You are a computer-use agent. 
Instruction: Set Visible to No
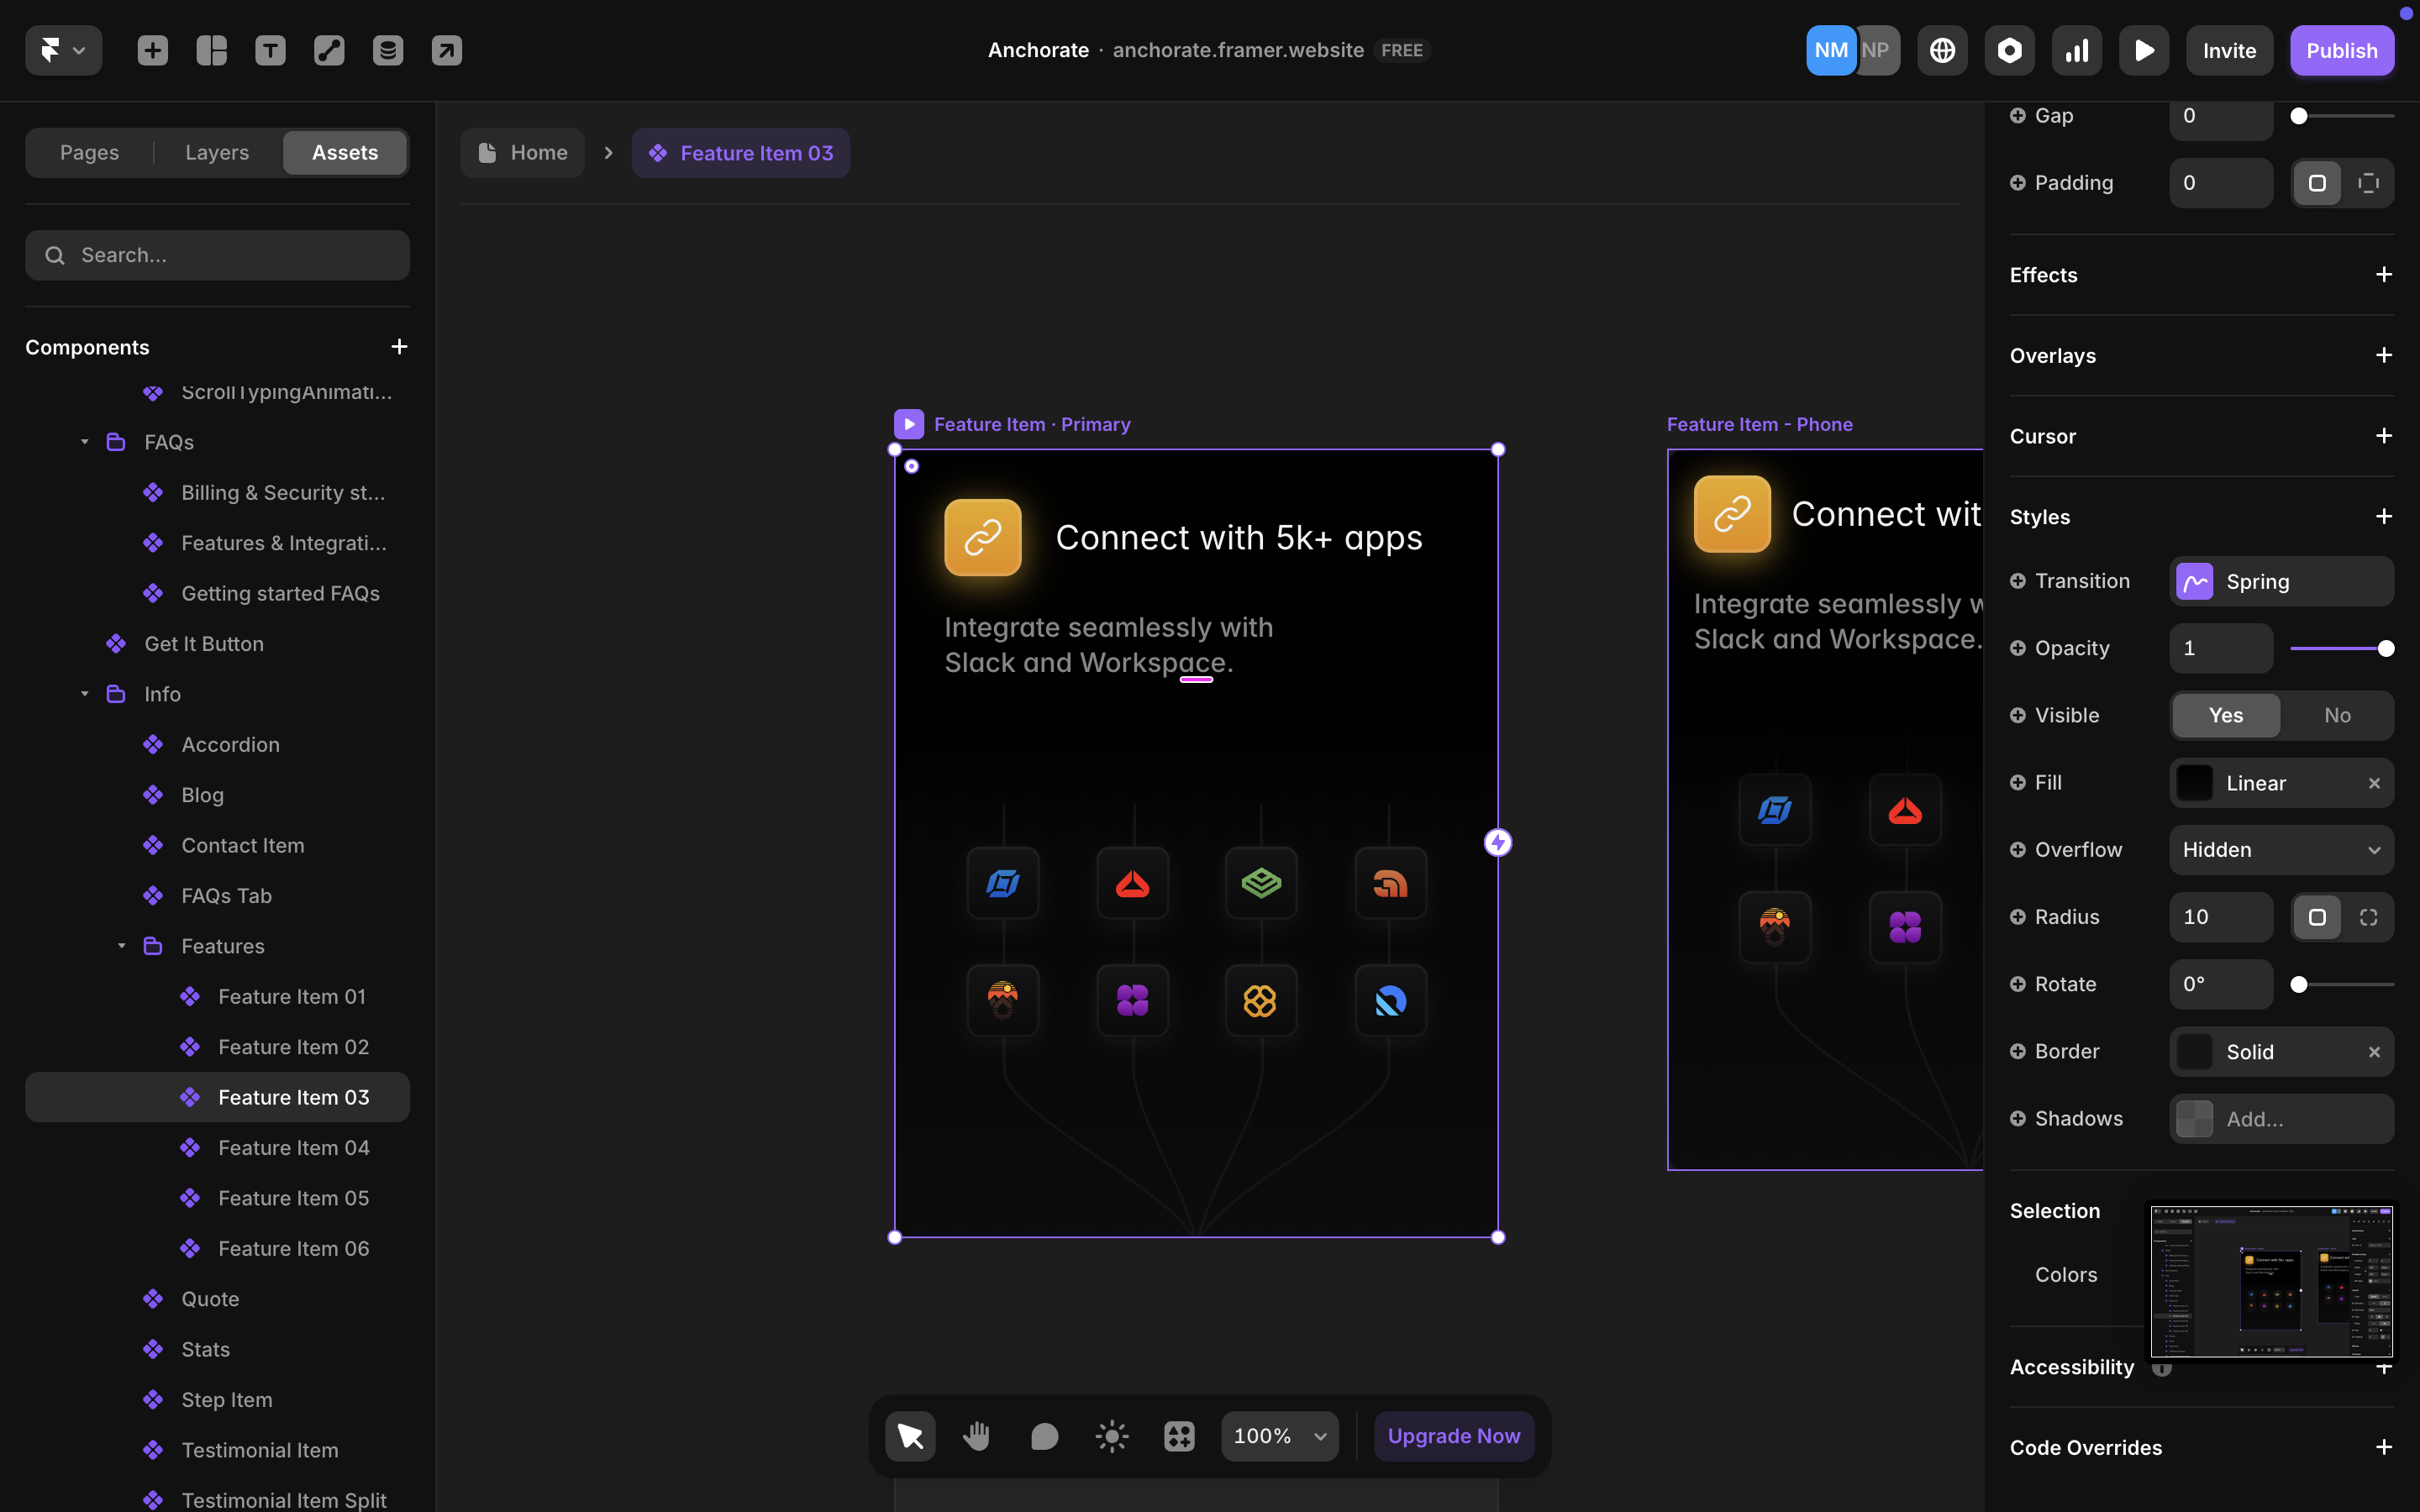[2337, 715]
